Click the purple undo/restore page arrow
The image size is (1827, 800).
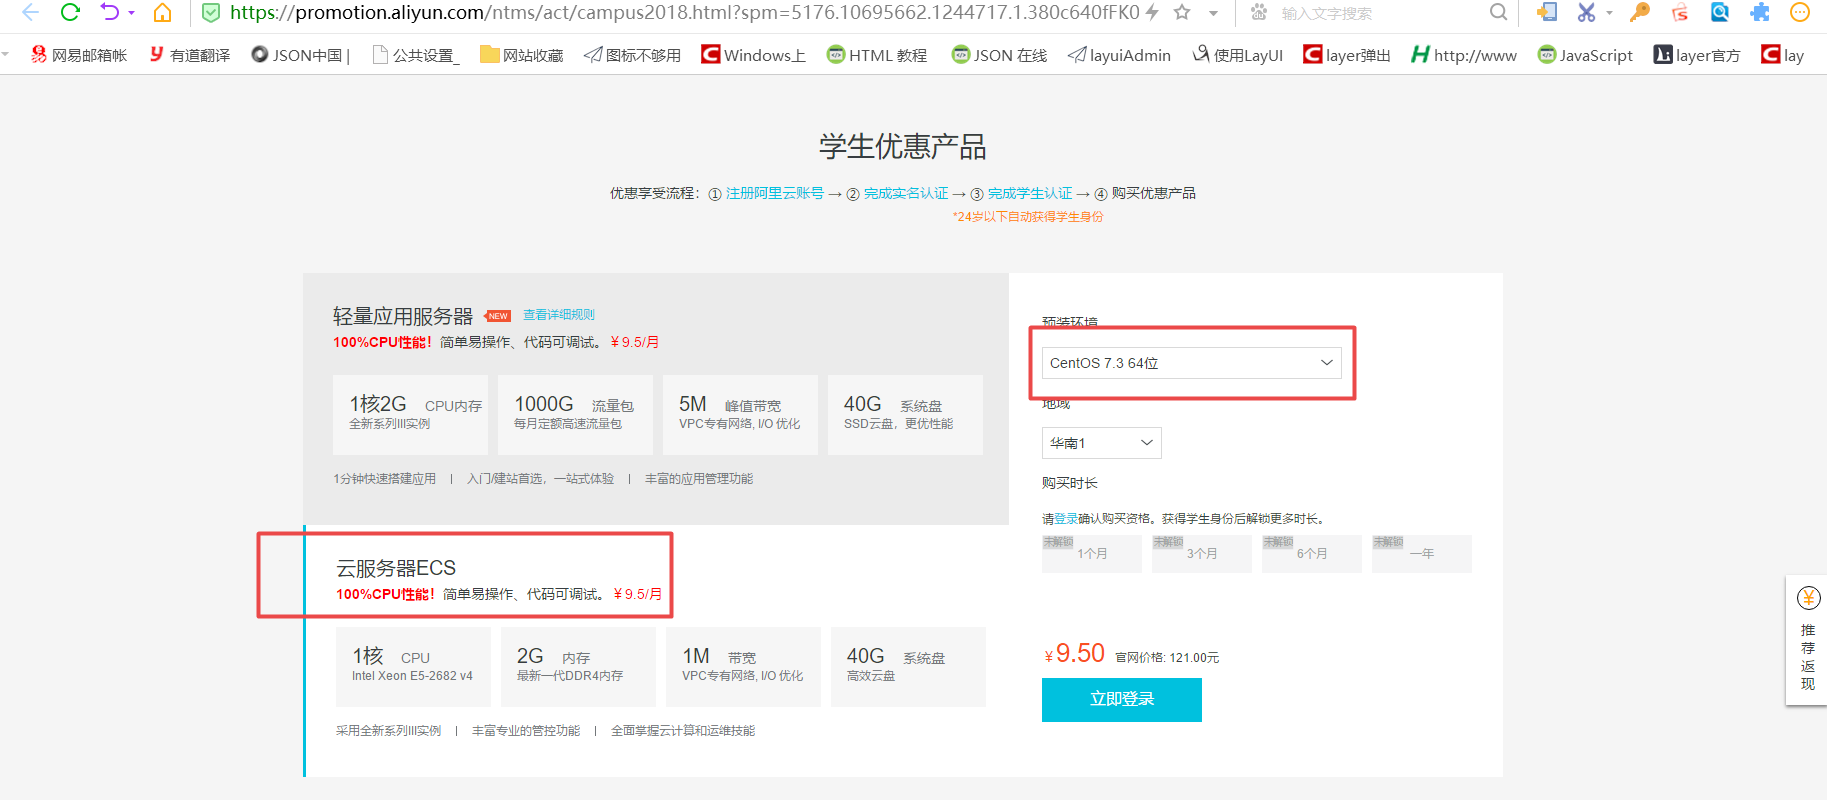[109, 13]
